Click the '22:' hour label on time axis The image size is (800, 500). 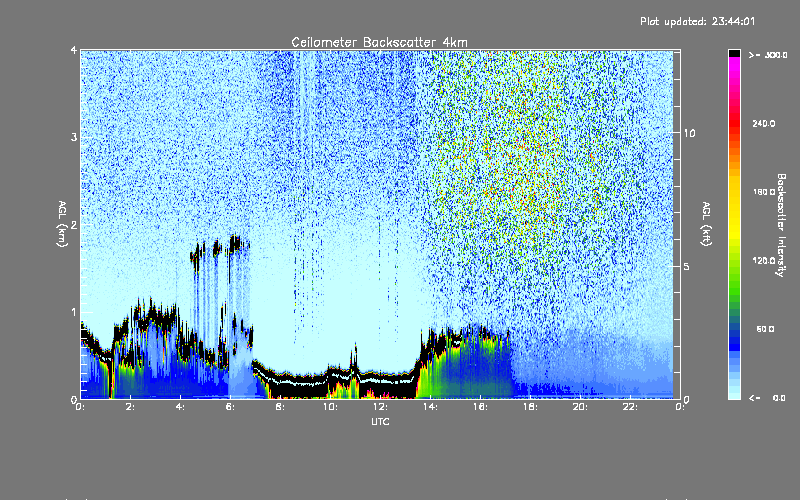pos(630,407)
